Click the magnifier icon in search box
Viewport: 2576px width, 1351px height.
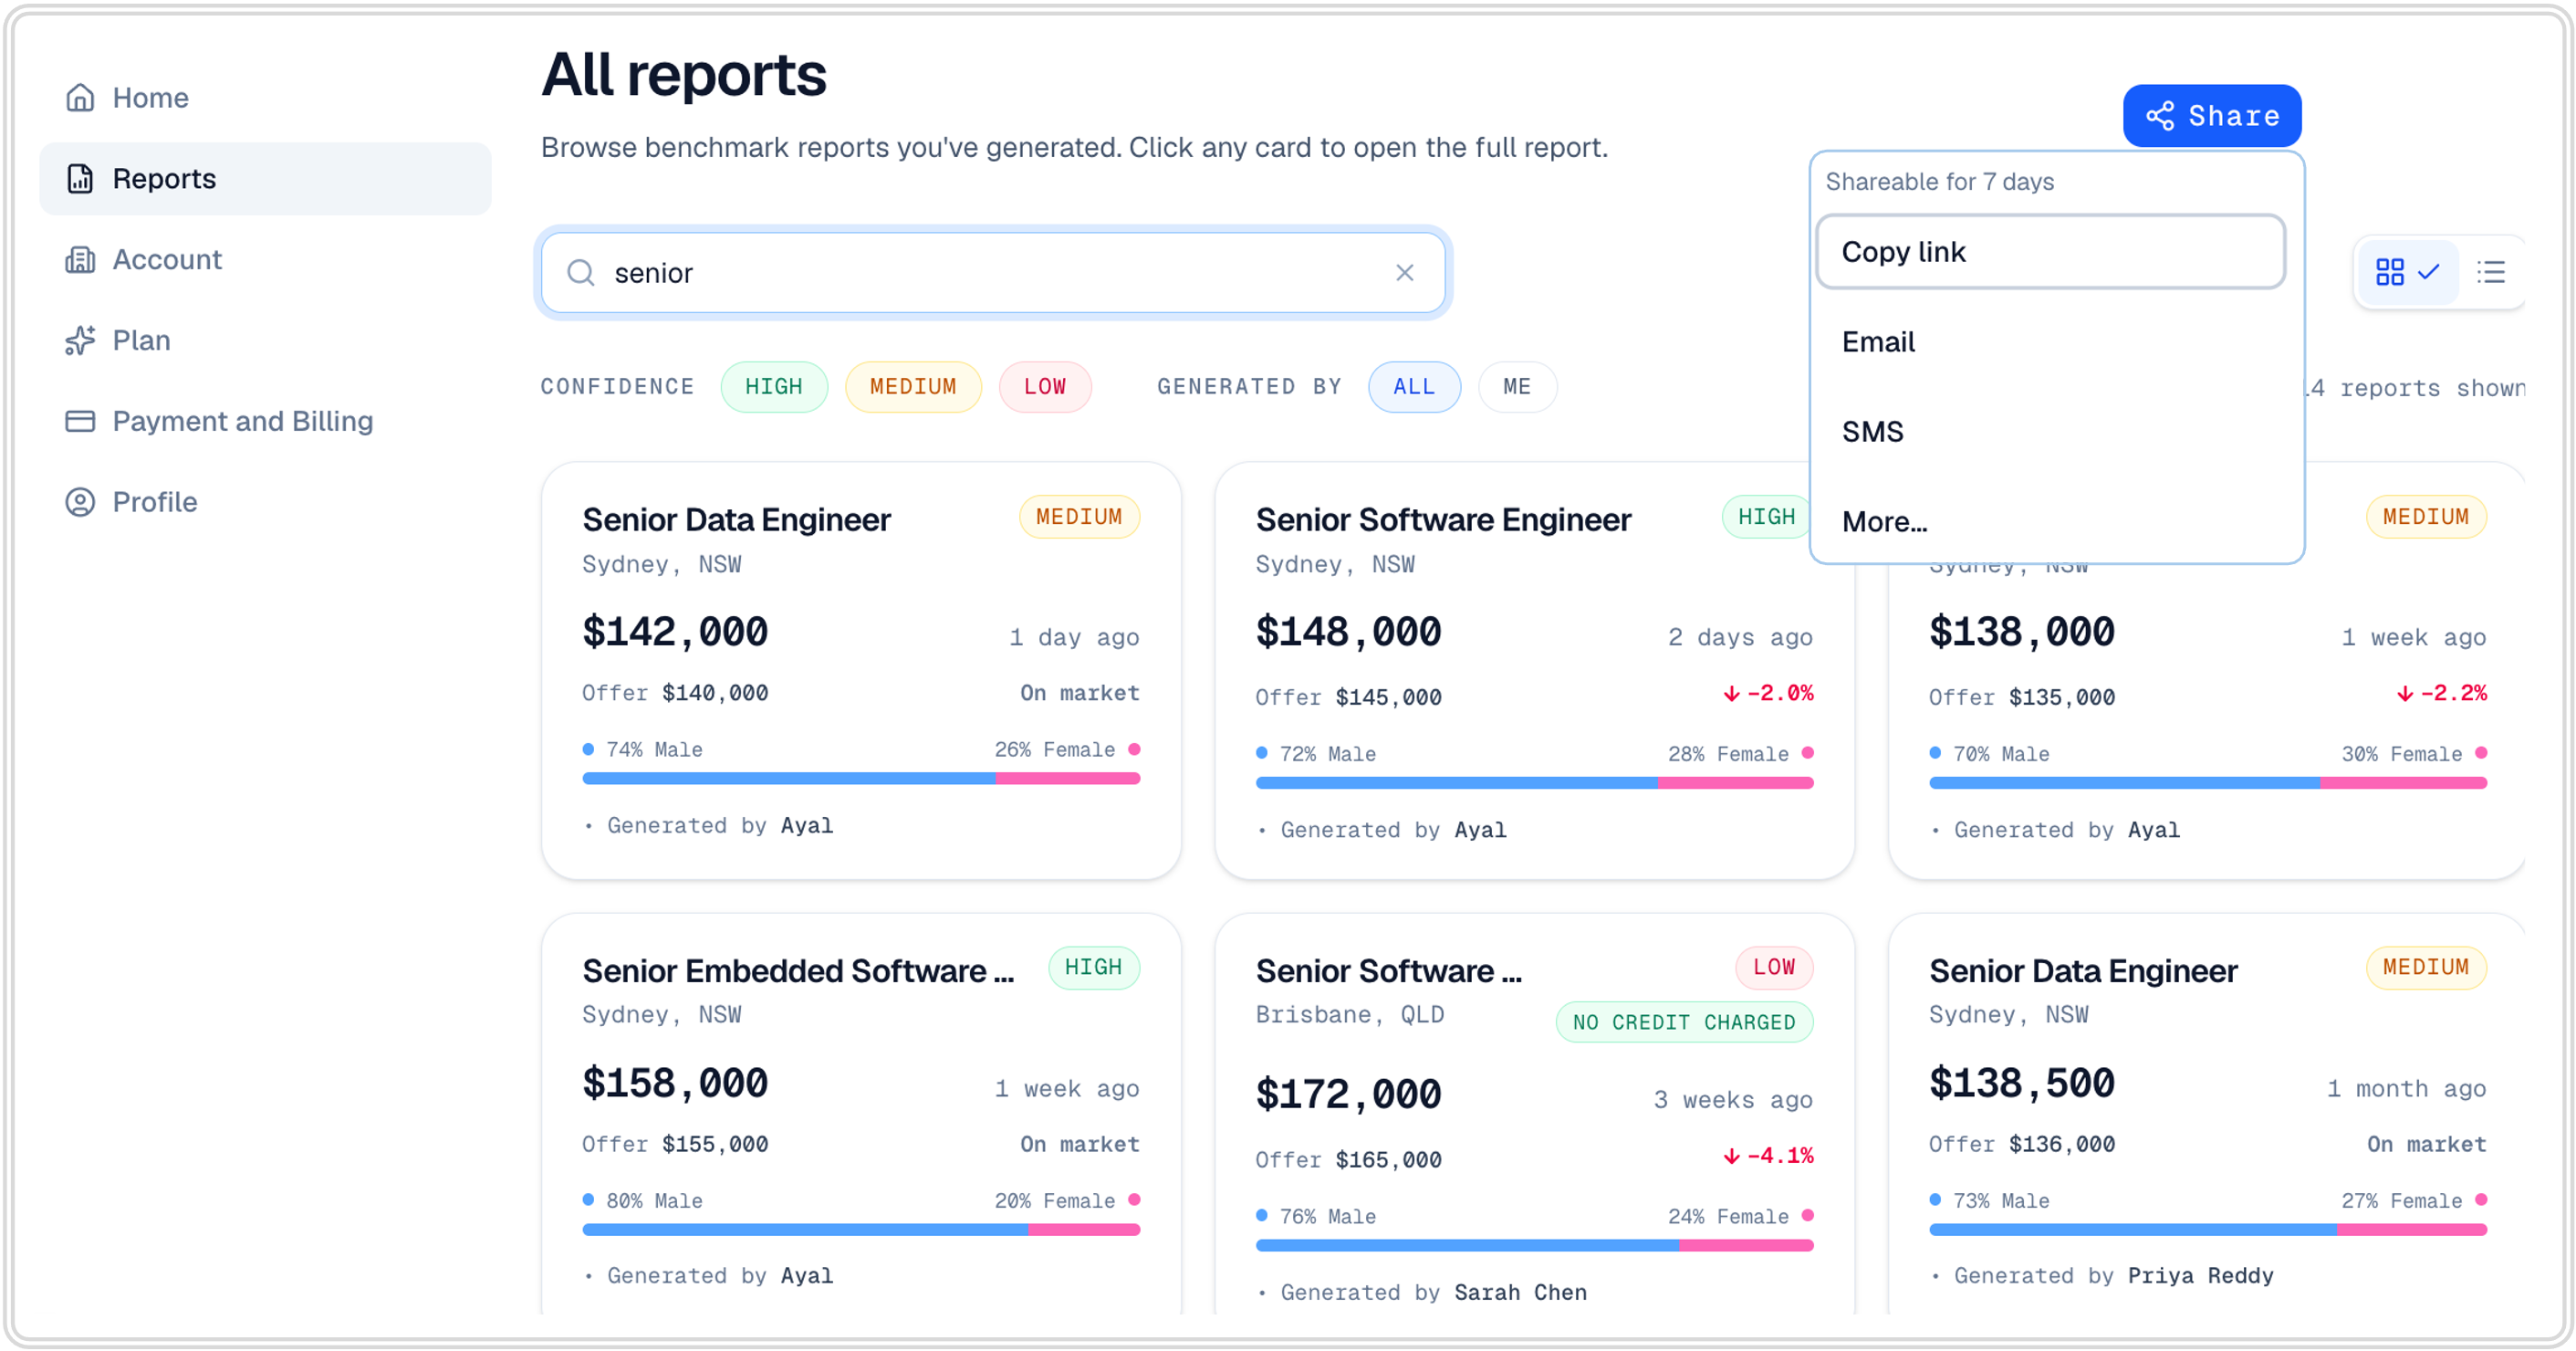click(x=581, y=273)
